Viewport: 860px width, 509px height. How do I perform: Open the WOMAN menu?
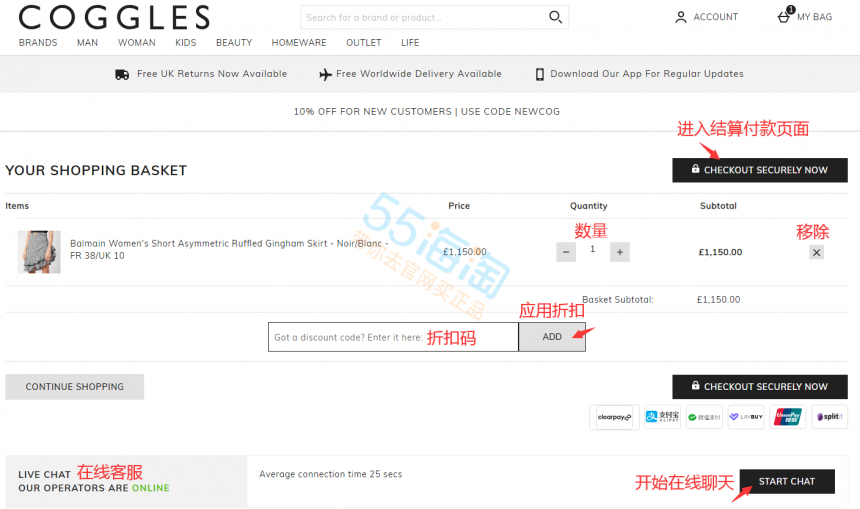[137, 43]
